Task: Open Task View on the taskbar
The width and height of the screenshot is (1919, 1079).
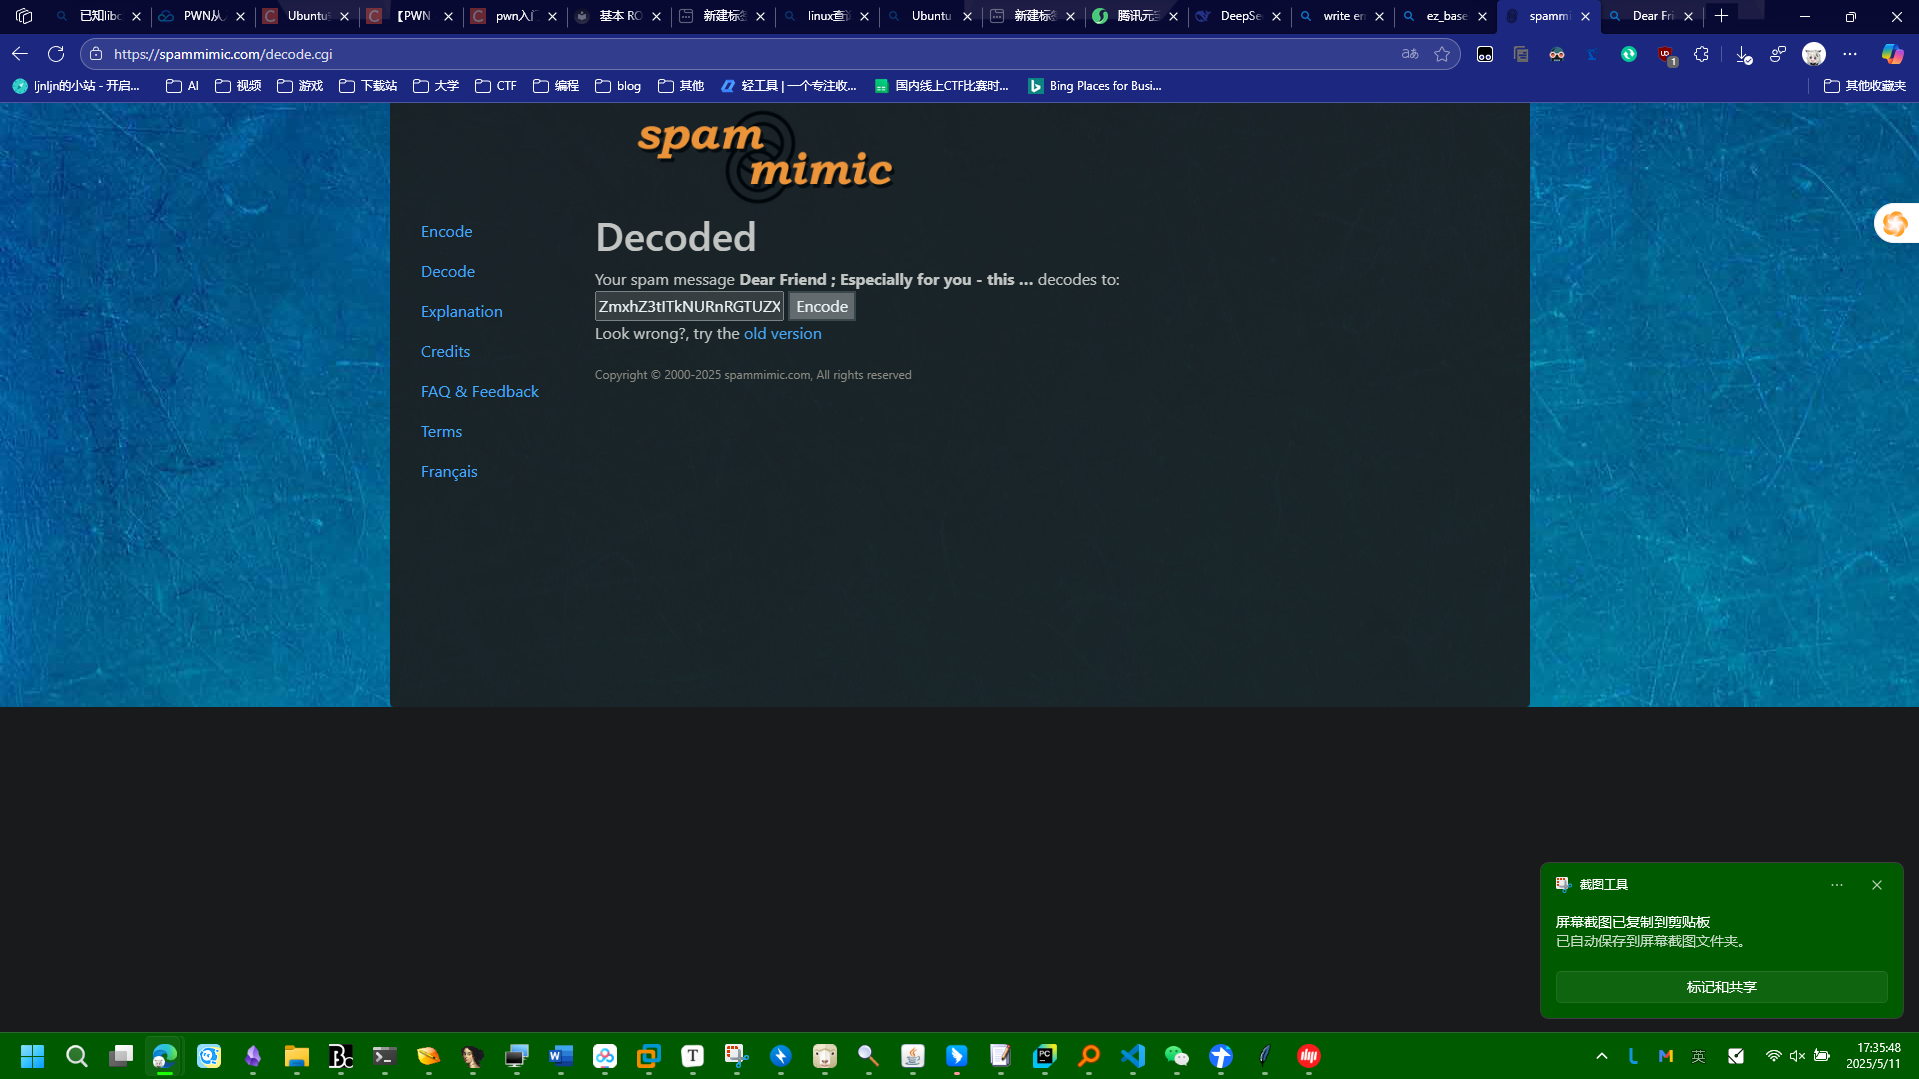Action: (121, 1056)
